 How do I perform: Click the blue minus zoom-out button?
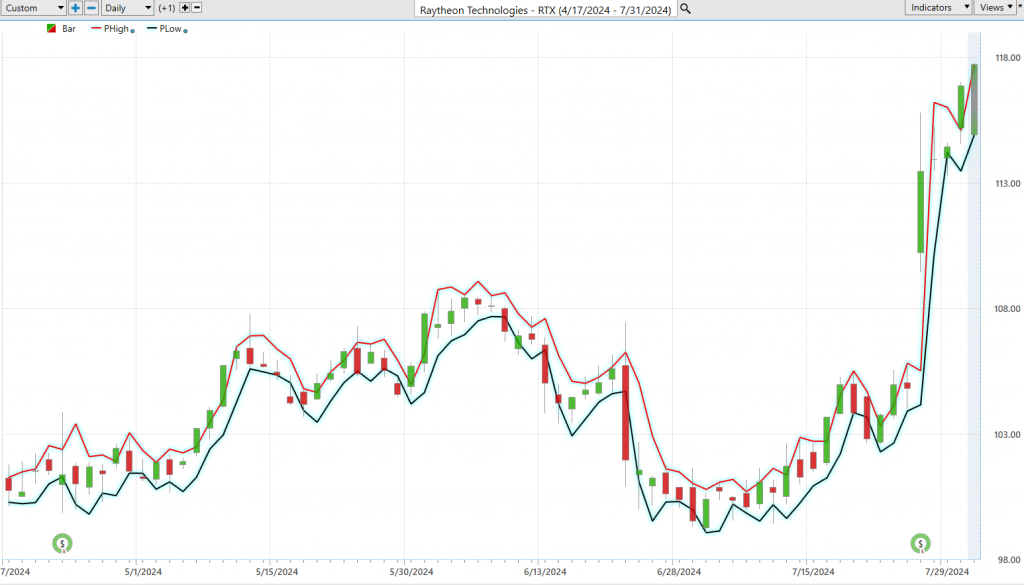91,8
